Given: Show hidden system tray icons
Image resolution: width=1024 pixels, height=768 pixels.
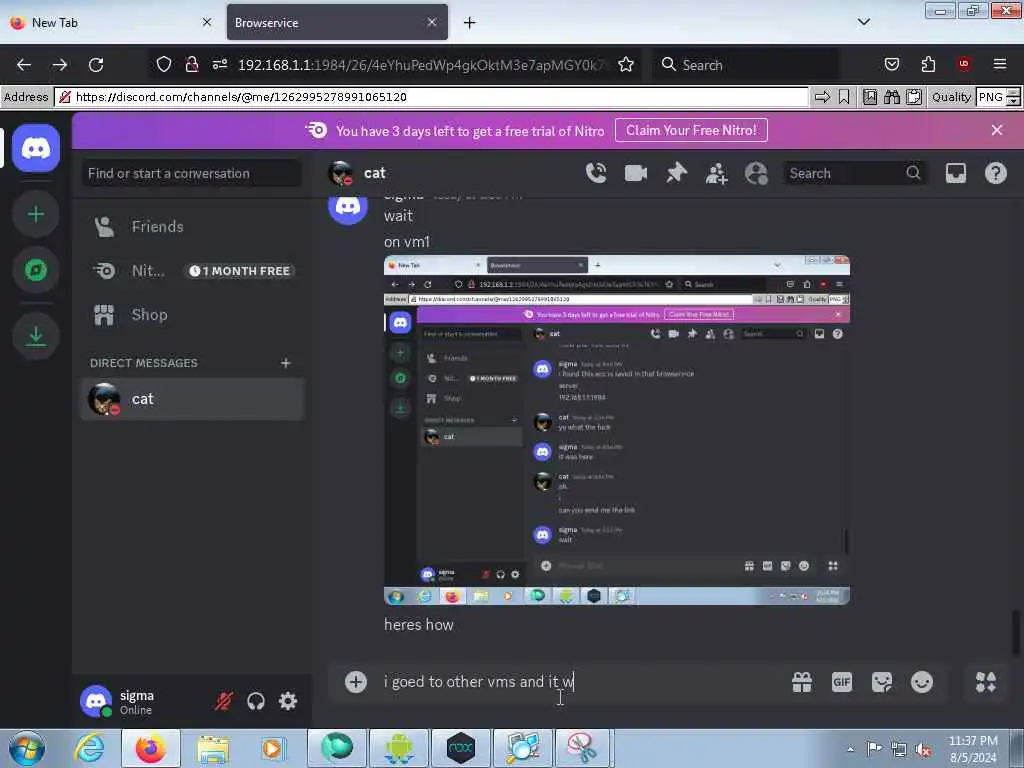Looking at the screenshot, I should coord(850,749).
